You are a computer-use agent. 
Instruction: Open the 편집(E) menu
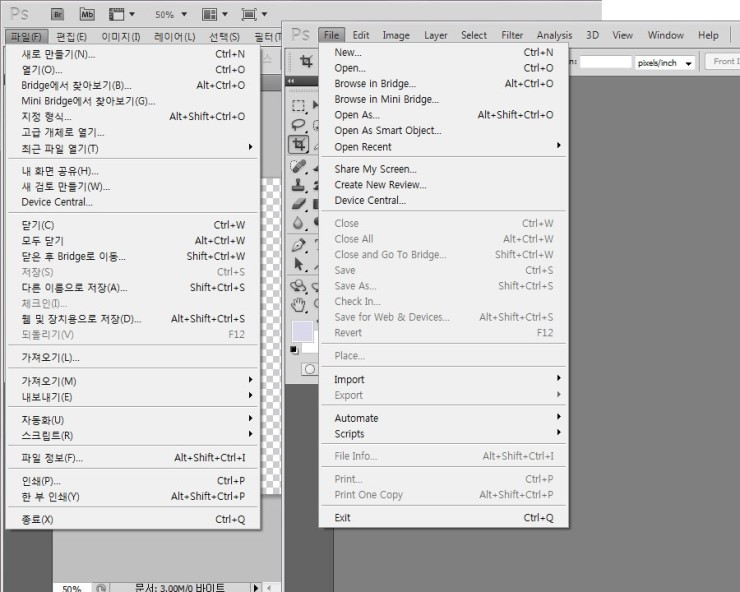pos(71,36)
